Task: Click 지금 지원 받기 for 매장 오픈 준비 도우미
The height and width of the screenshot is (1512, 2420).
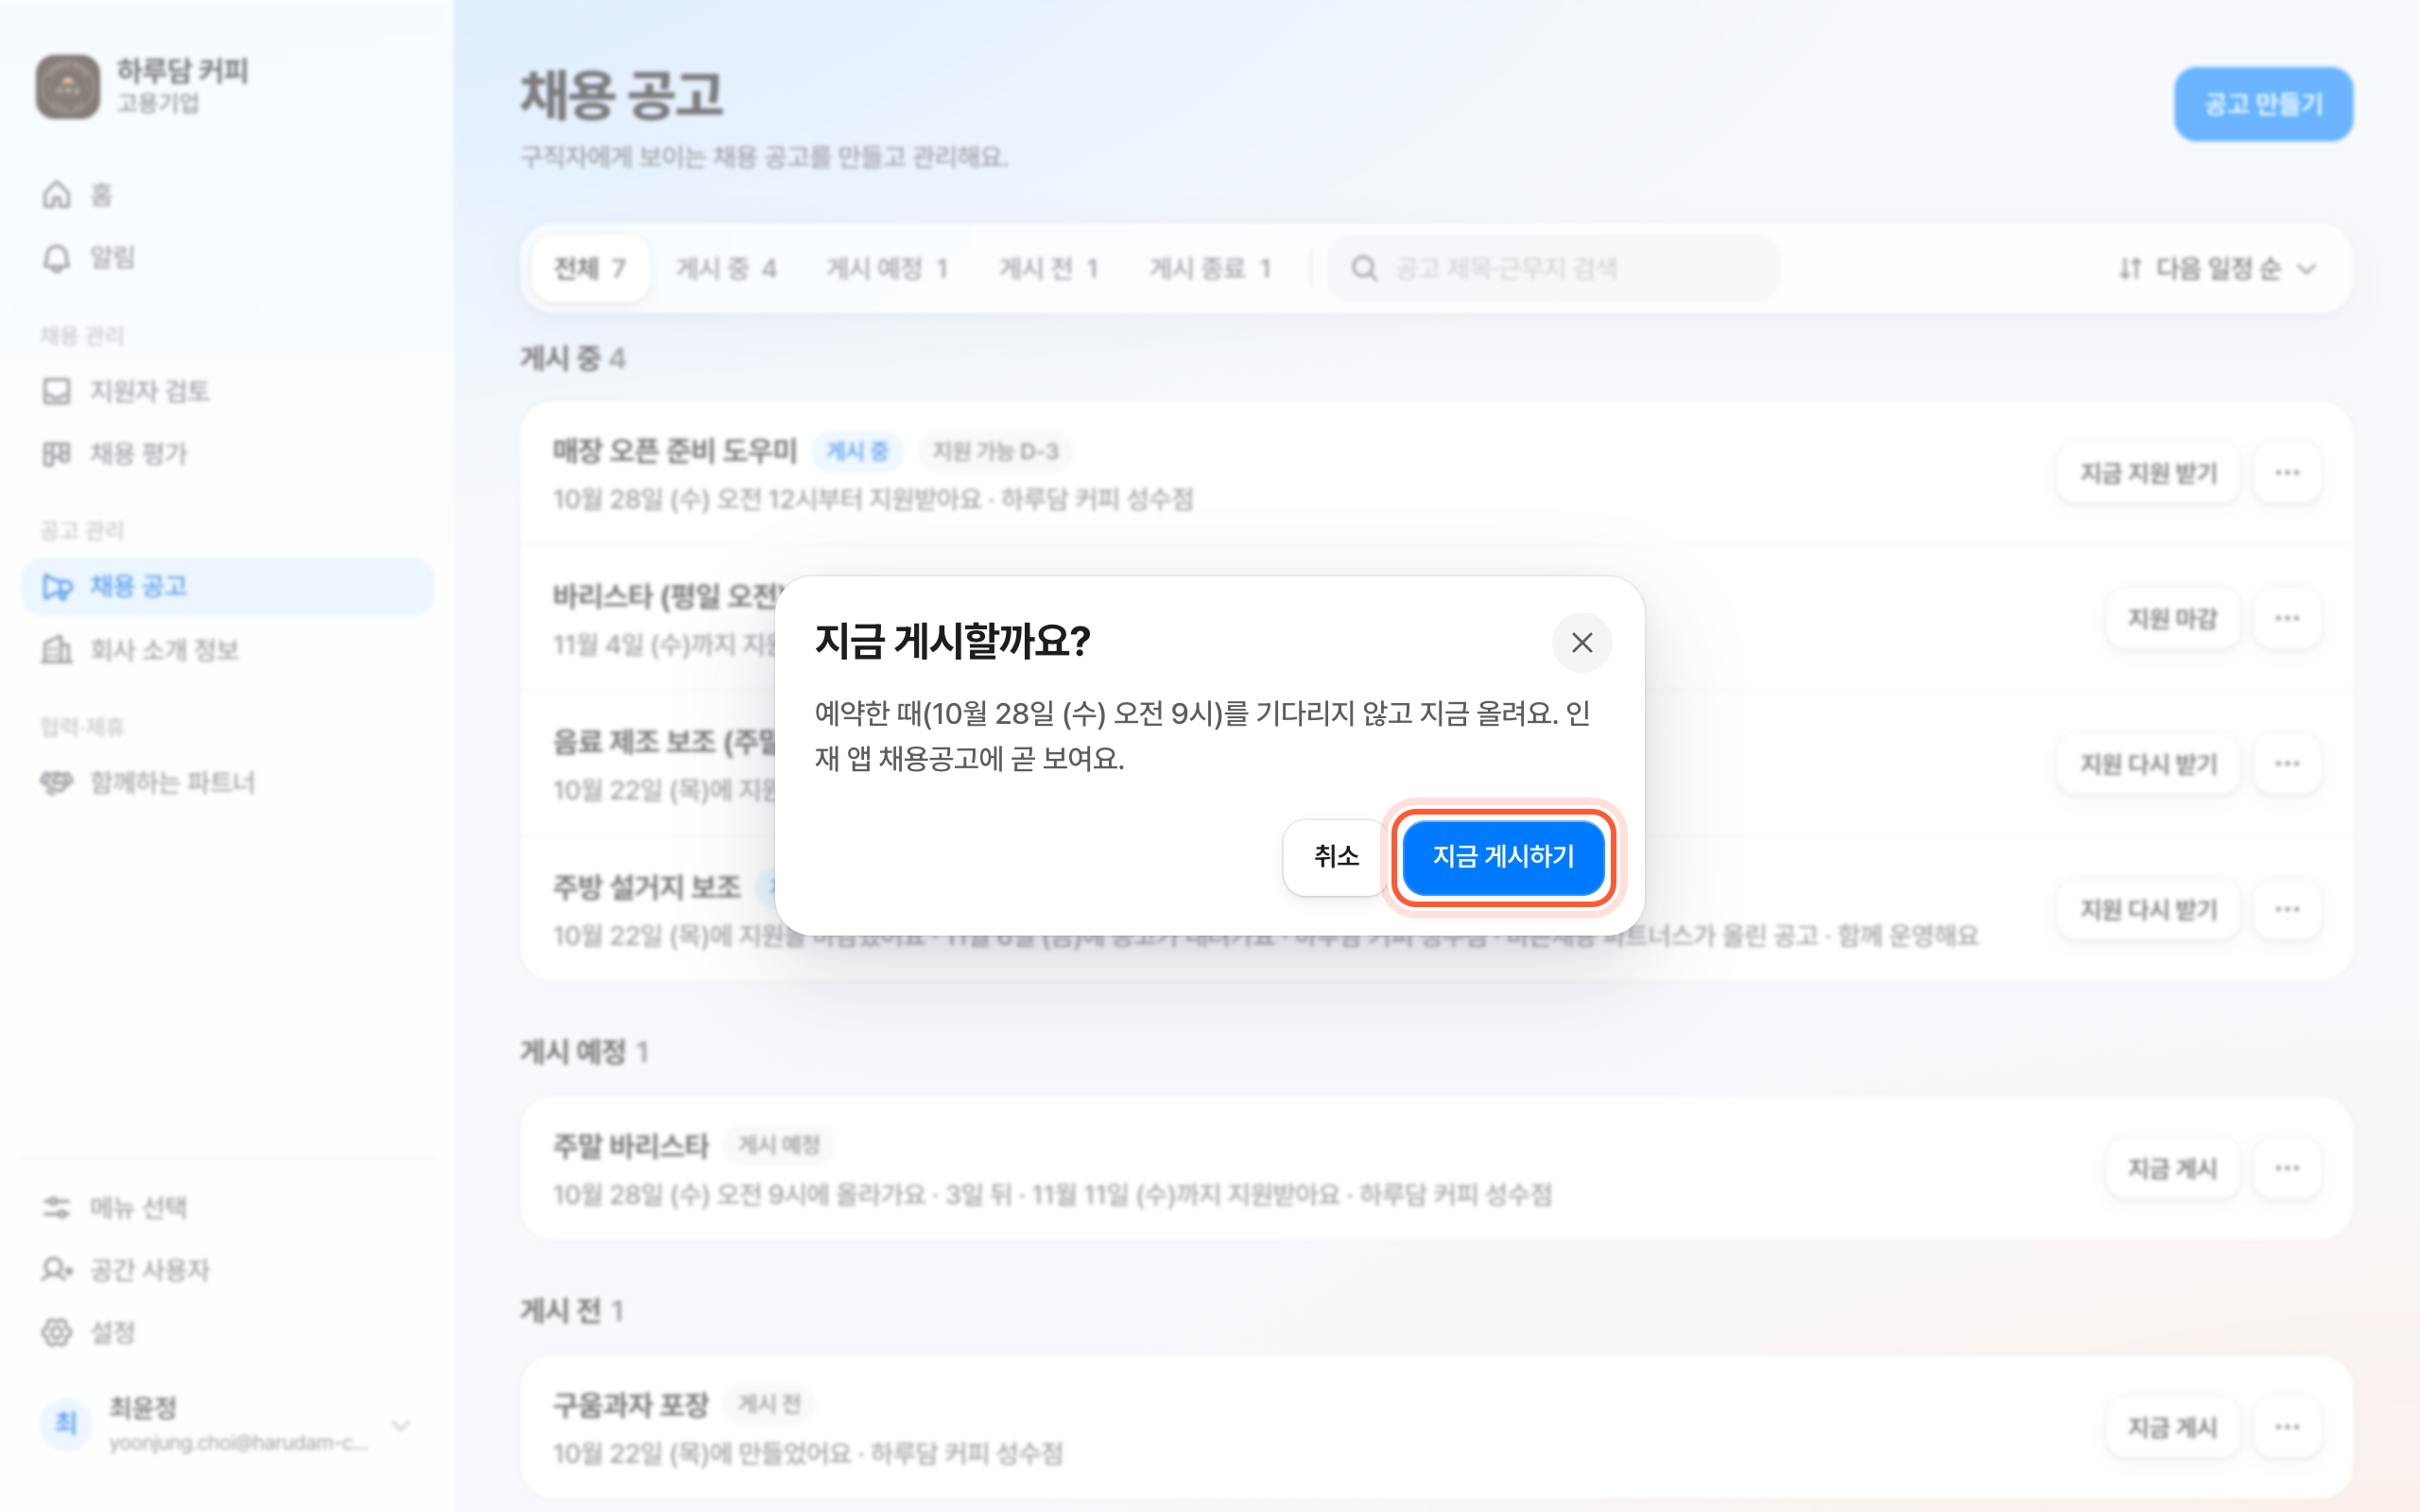Action: 2148,473
